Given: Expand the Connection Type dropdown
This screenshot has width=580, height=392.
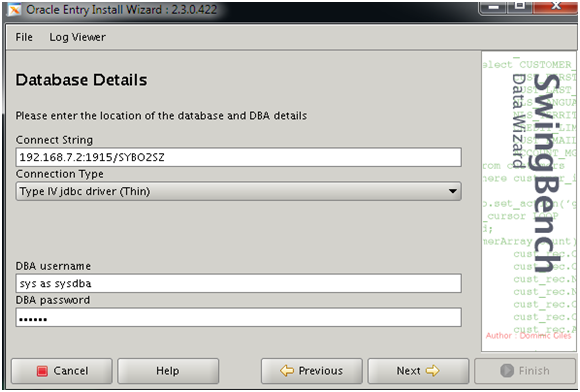Looking at the screenshot, I should (239, 191).
